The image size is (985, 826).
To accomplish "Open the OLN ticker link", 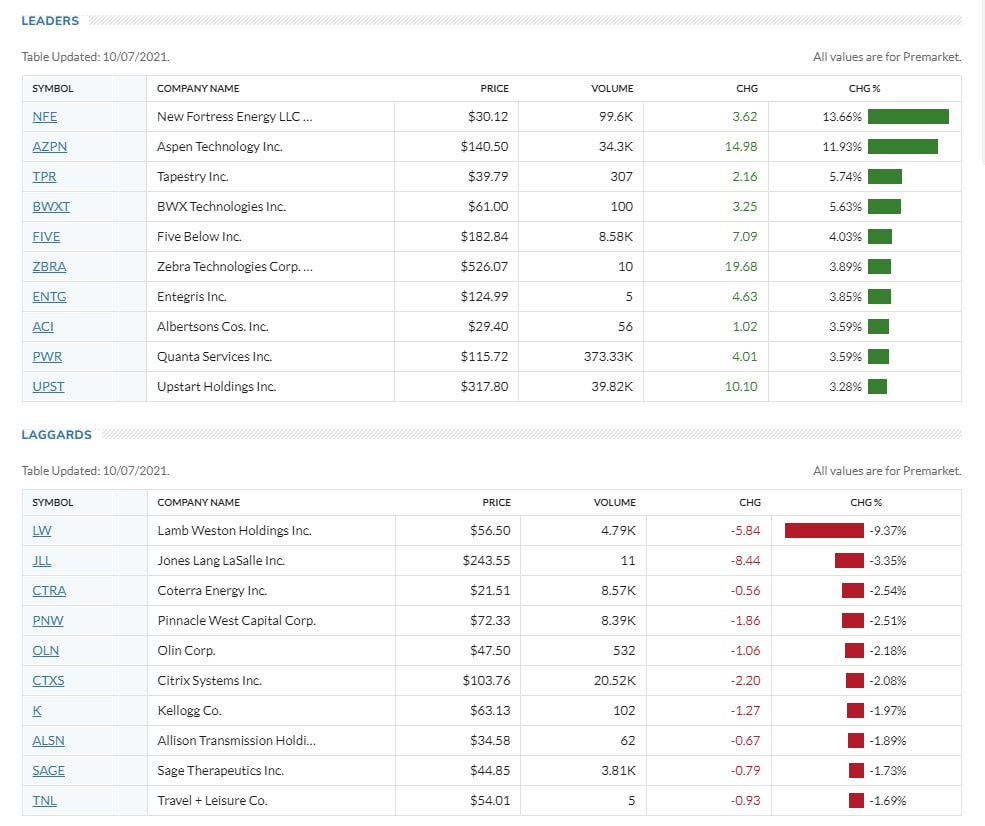I will tap(46, 651).
